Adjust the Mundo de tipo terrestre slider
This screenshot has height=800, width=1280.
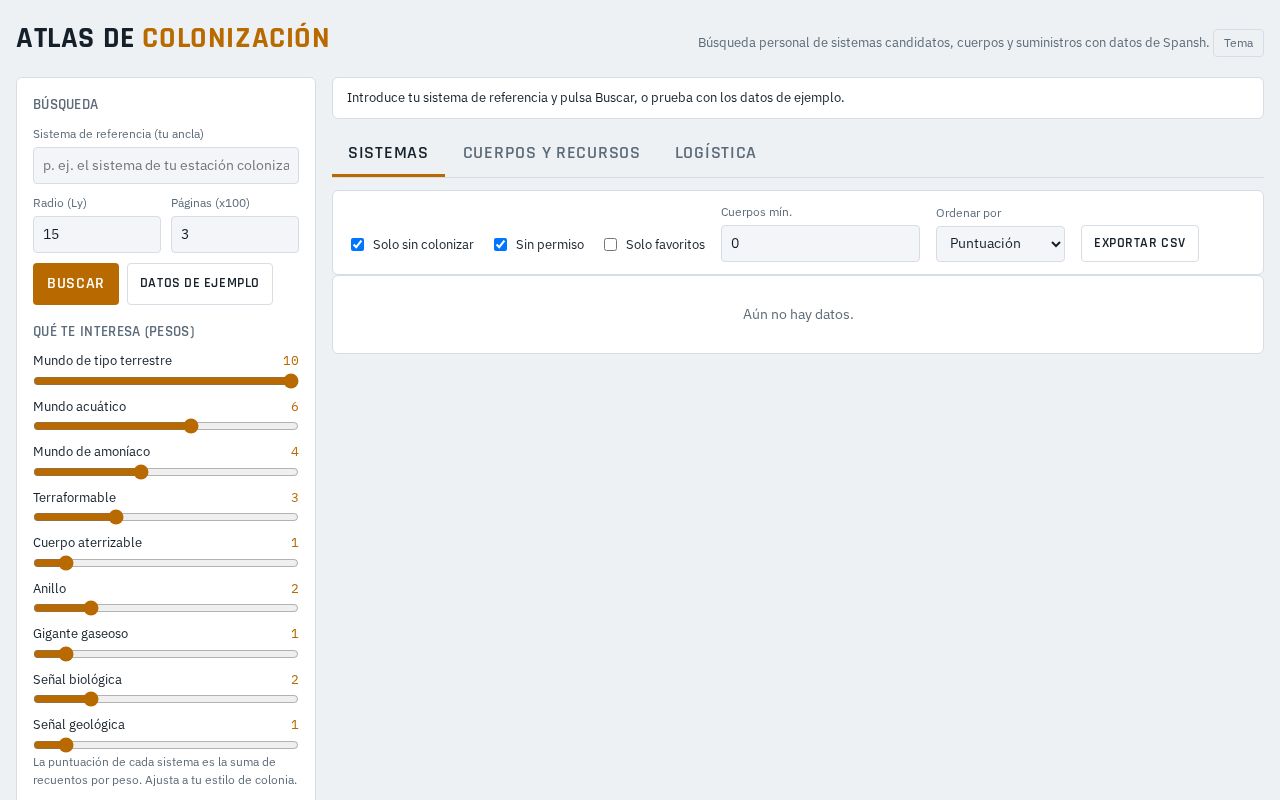pyautogui.click(x=166, y=381)
